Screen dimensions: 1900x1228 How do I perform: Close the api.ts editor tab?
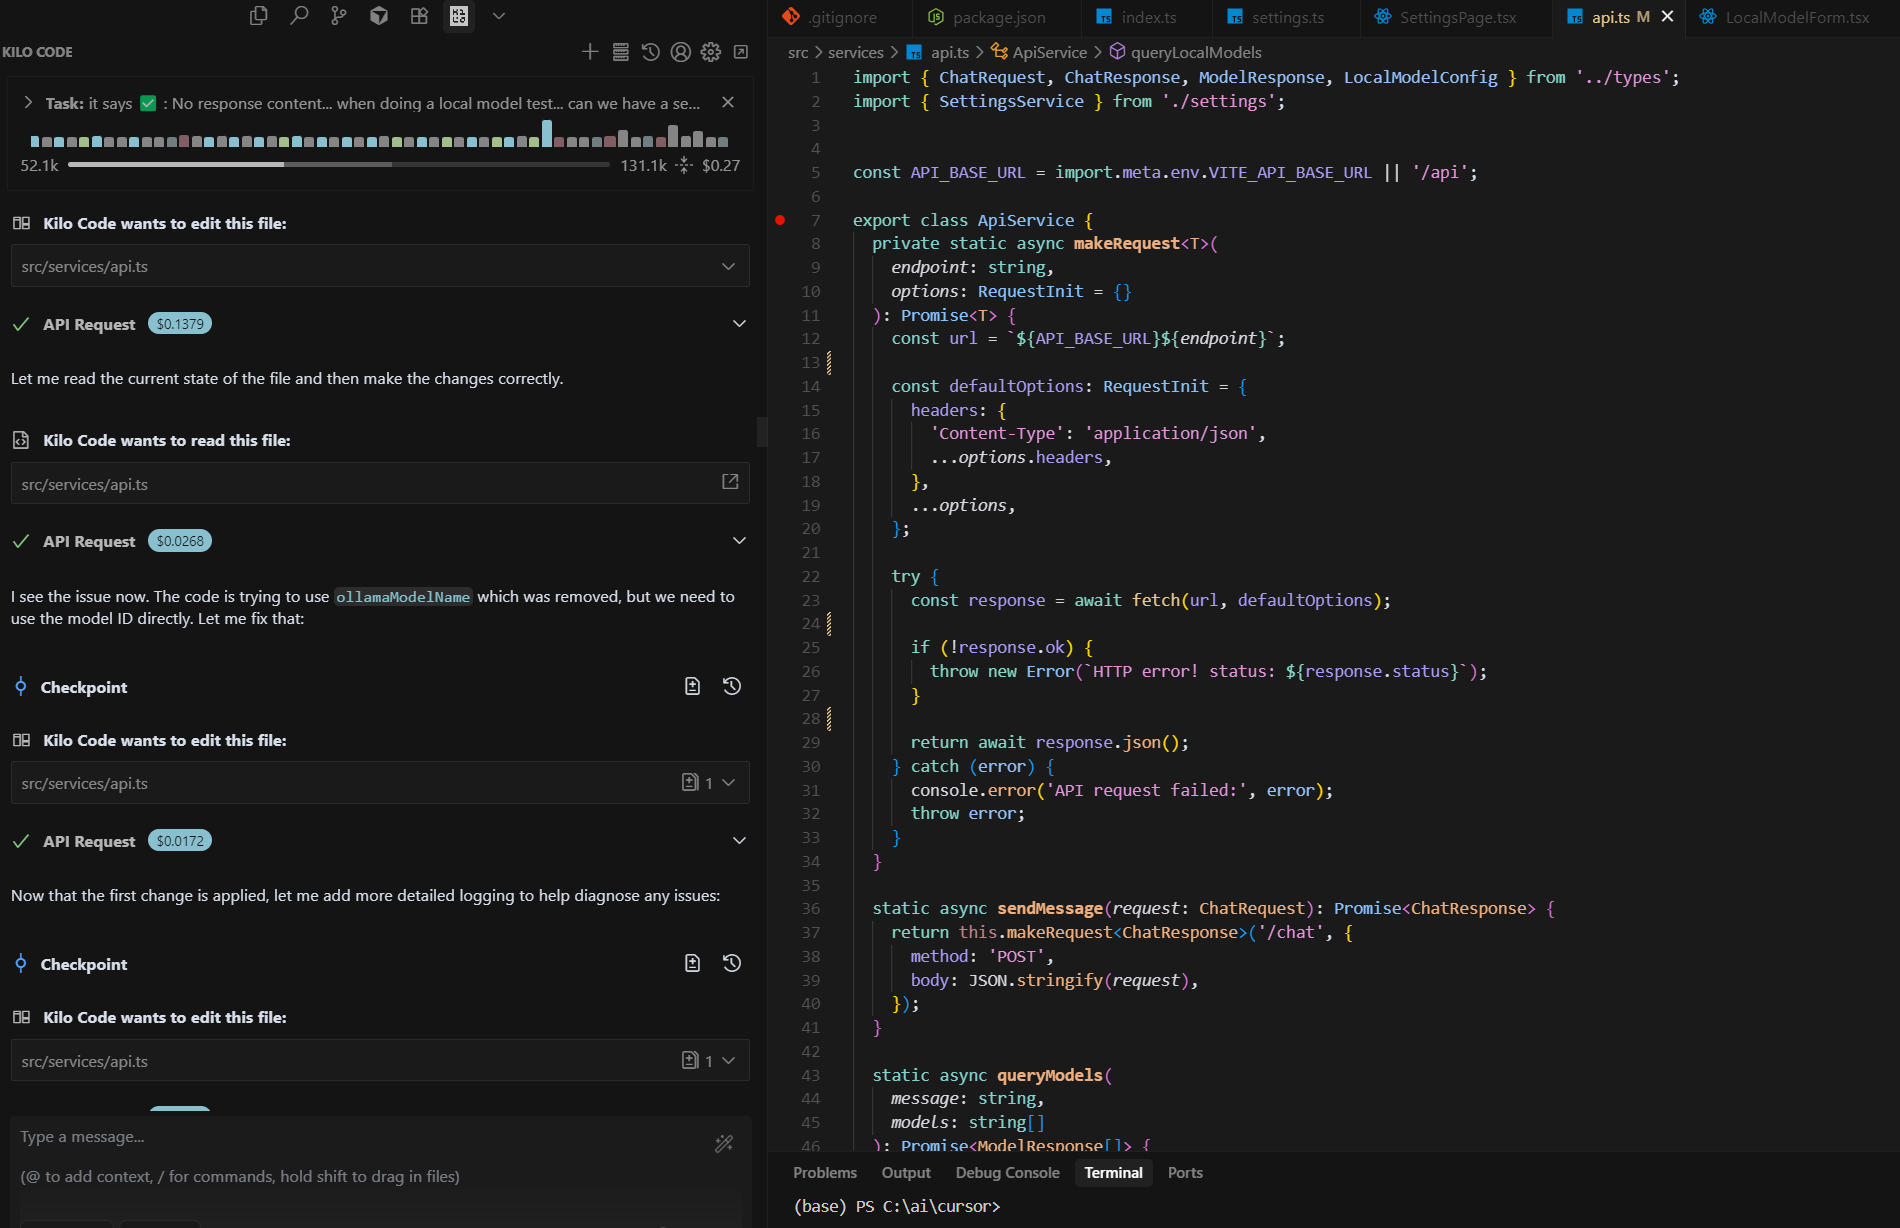1667,16
